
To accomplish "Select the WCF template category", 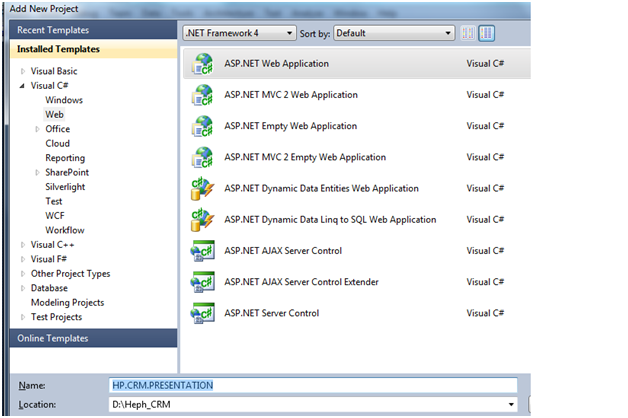I will (x=55, y=216).
